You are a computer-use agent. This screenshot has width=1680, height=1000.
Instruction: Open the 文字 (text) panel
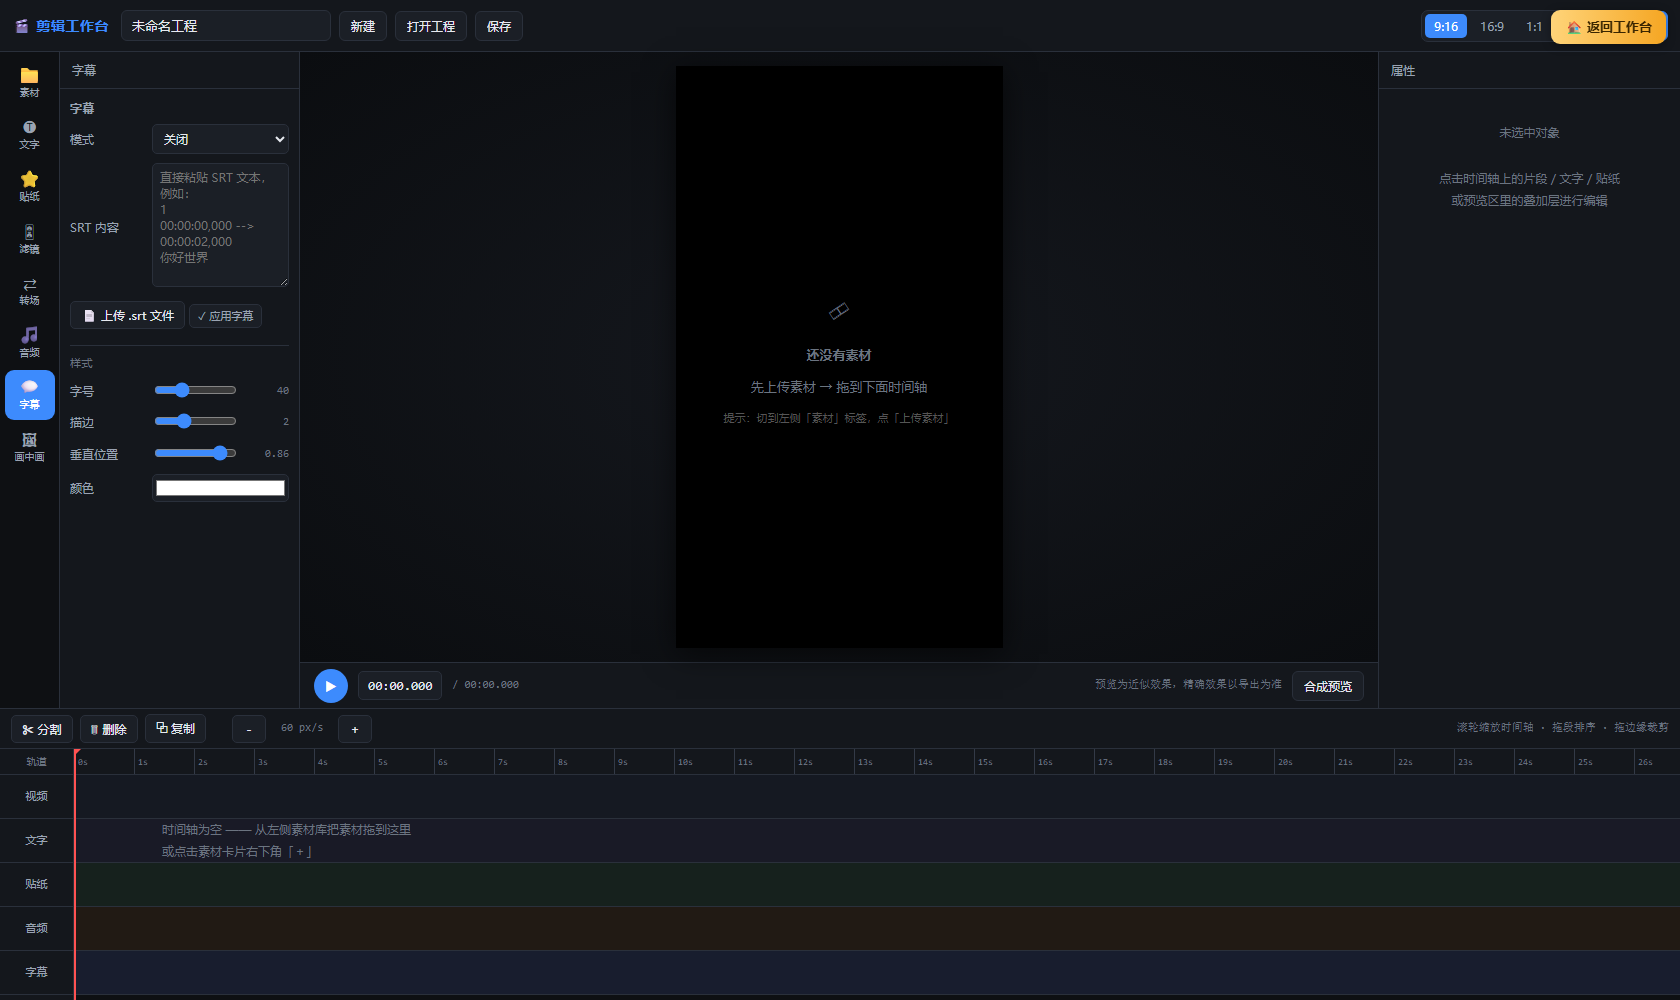[x=29, y=135]
